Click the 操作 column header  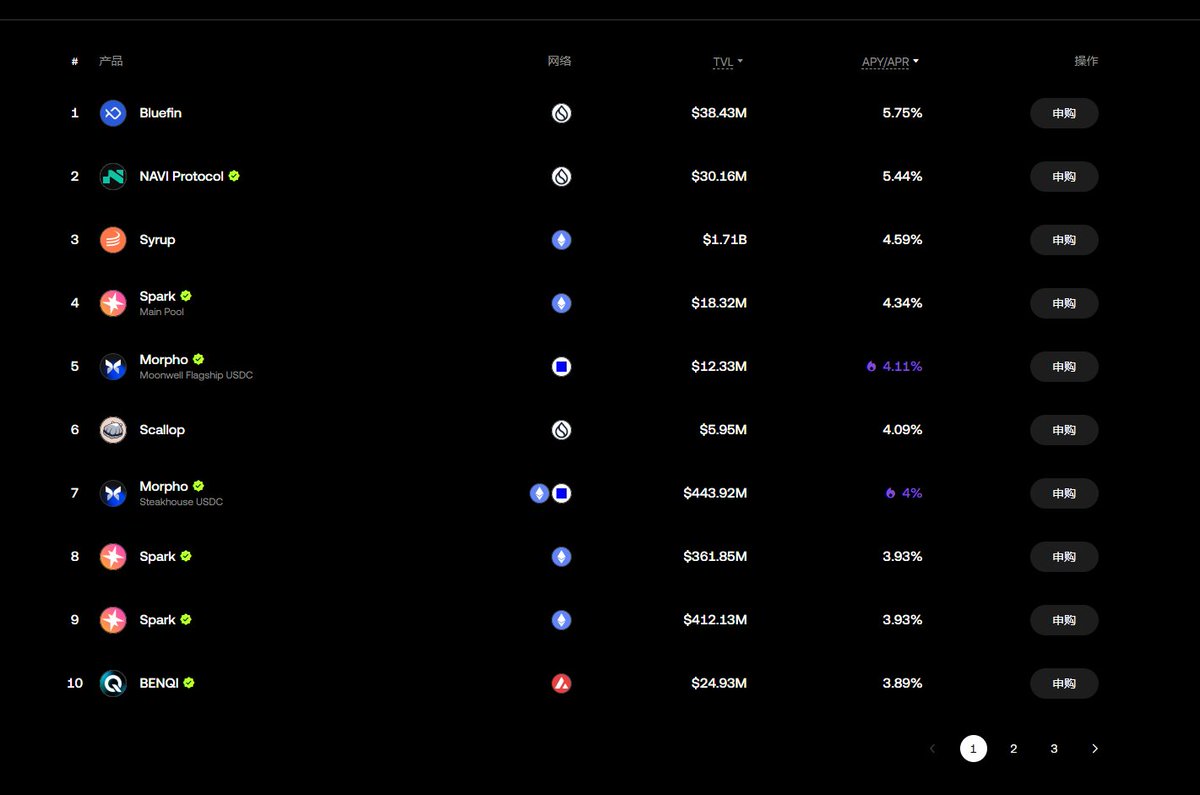click(1086, 61)
